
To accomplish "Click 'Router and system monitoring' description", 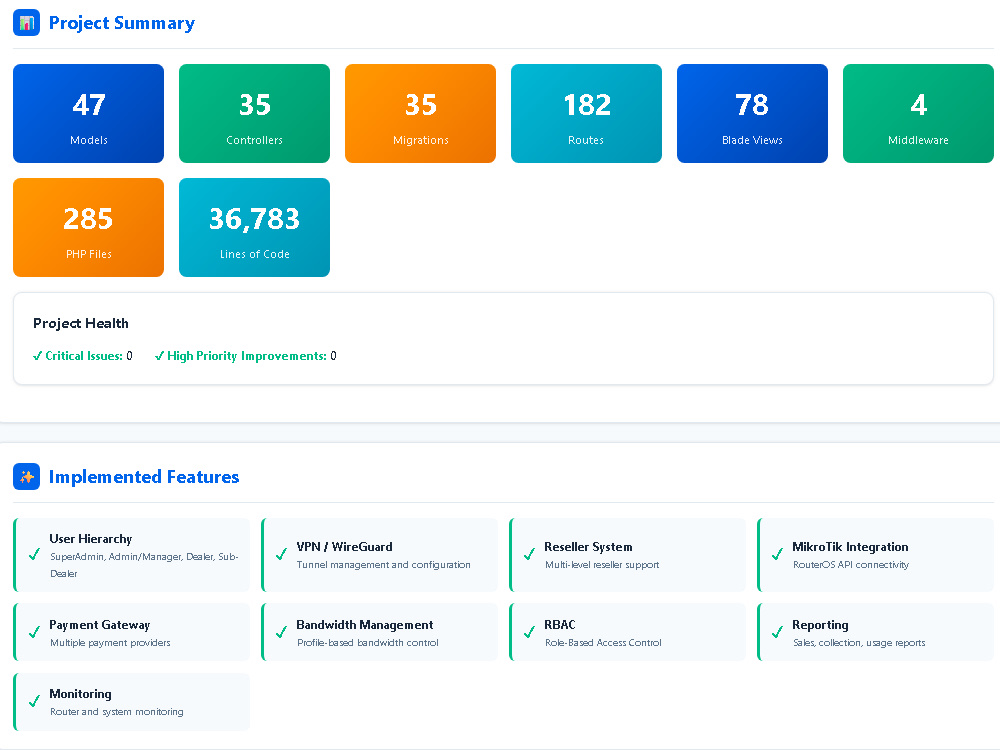I will [117, 712].
